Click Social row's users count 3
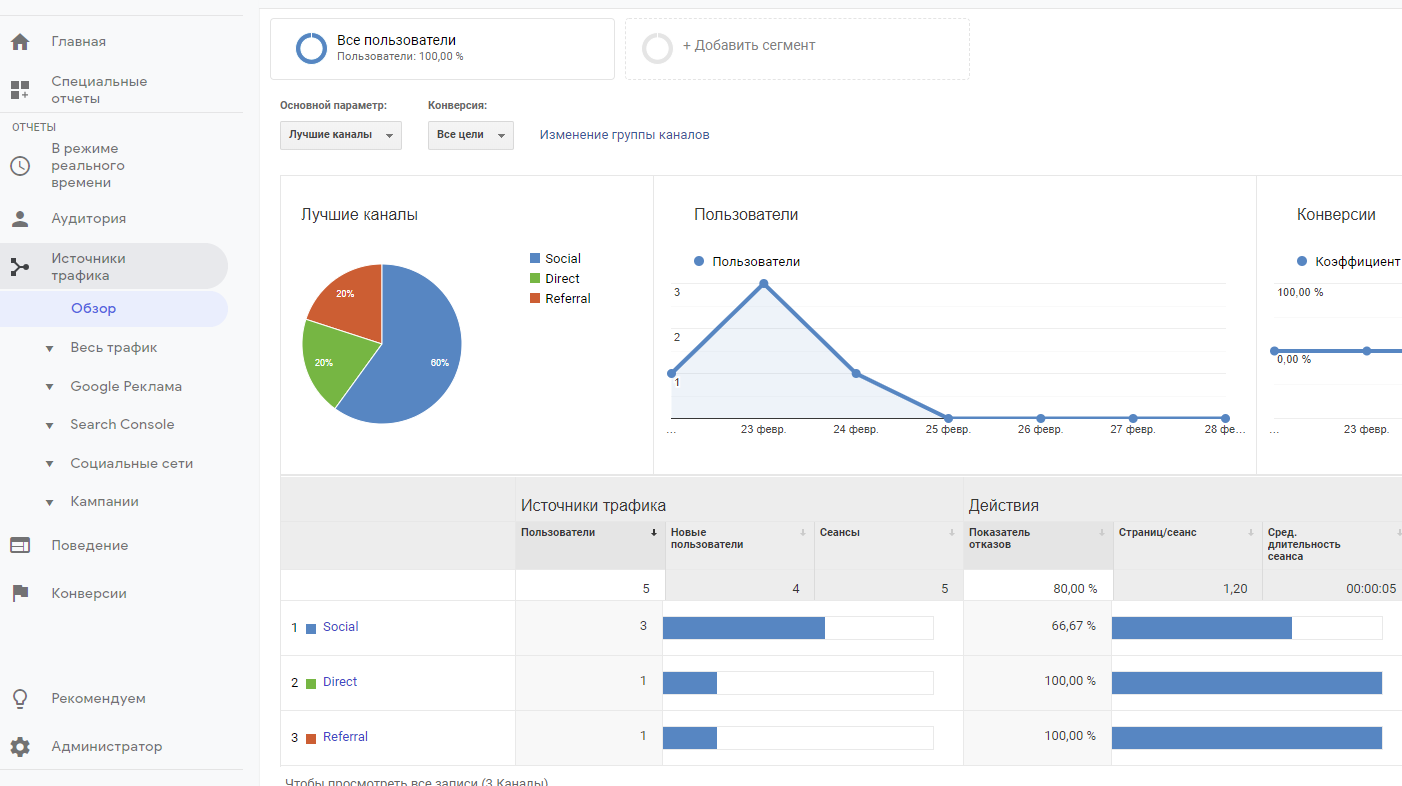 643,626
